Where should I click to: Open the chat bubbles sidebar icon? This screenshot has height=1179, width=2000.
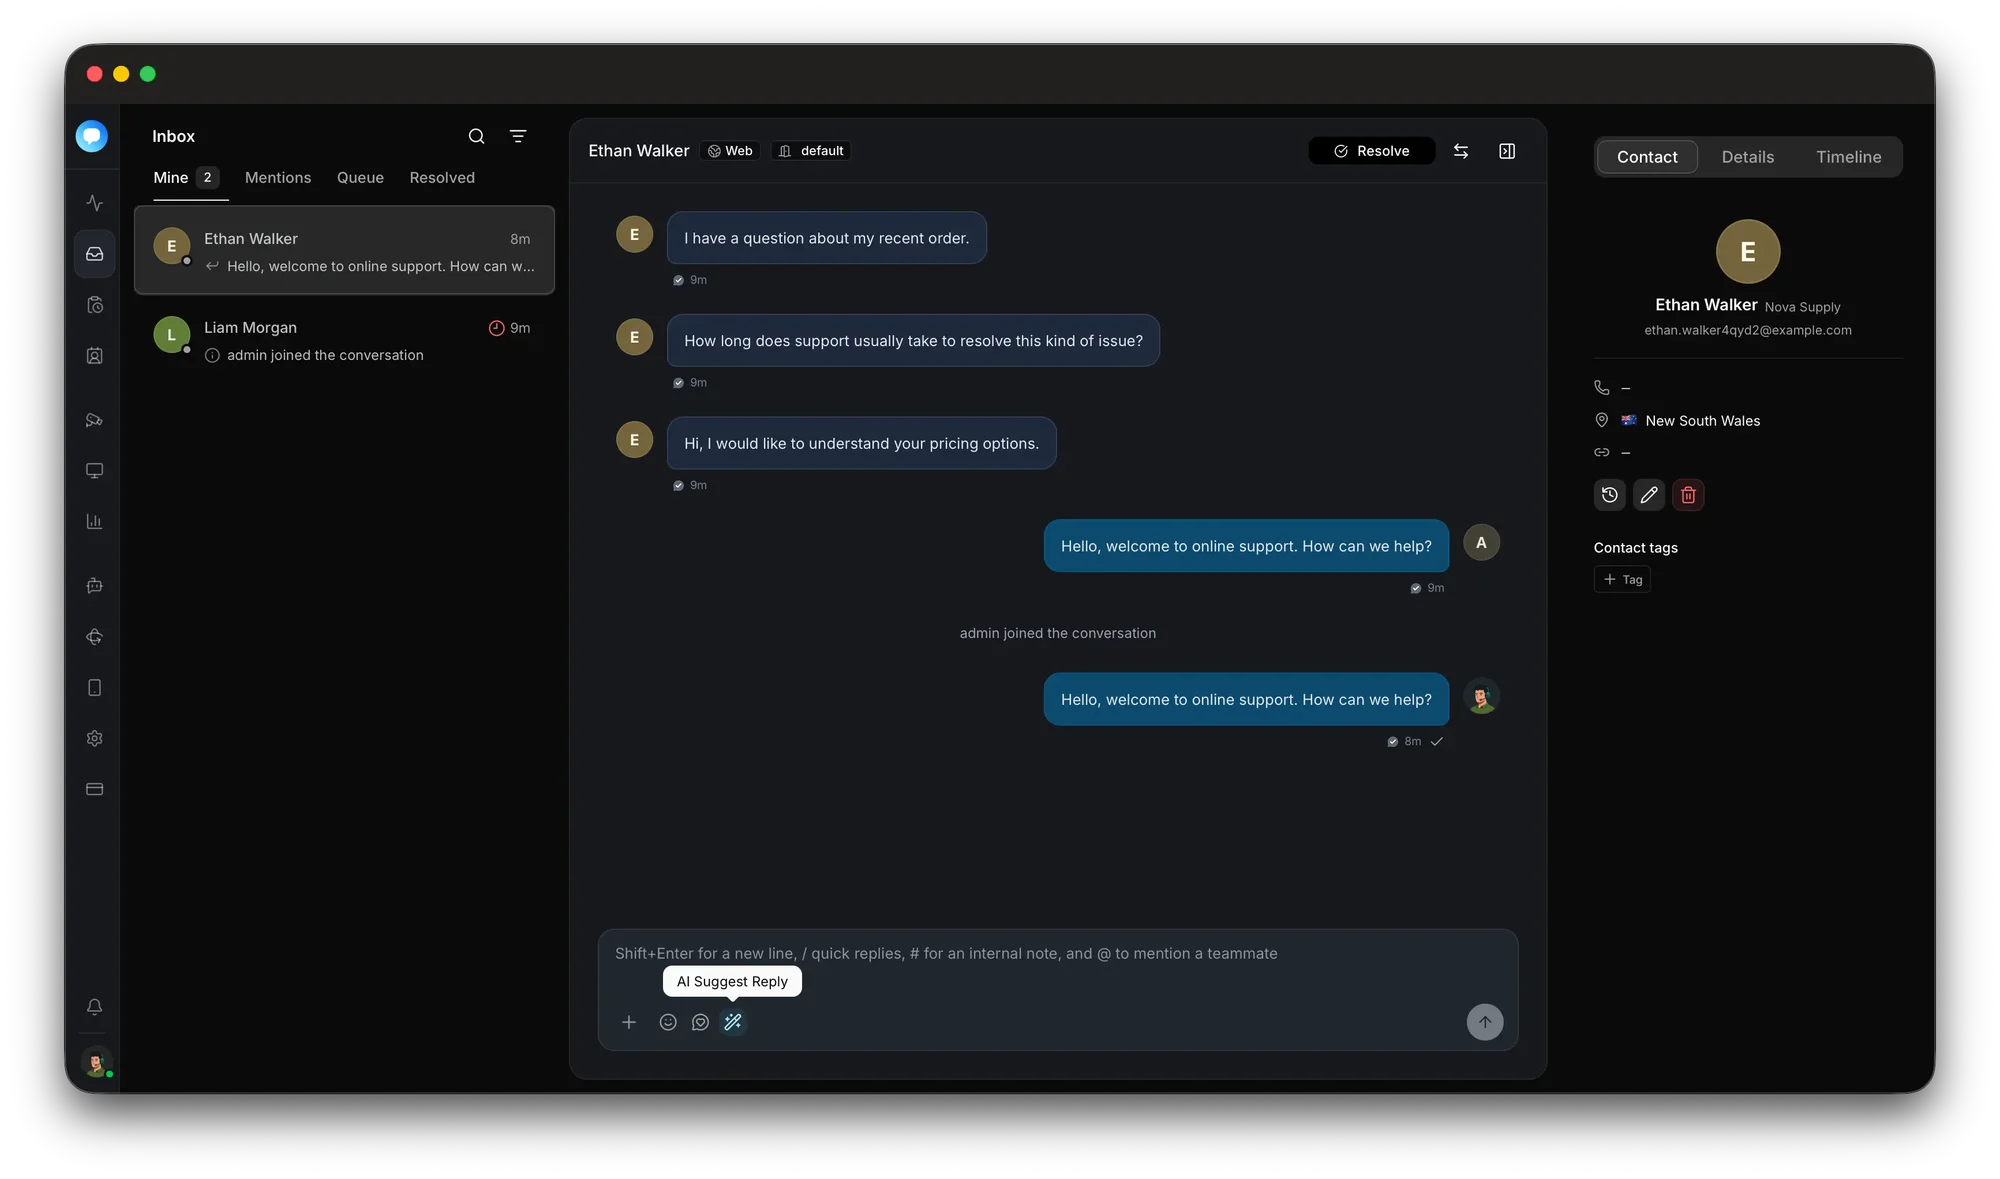click(95, 420)
